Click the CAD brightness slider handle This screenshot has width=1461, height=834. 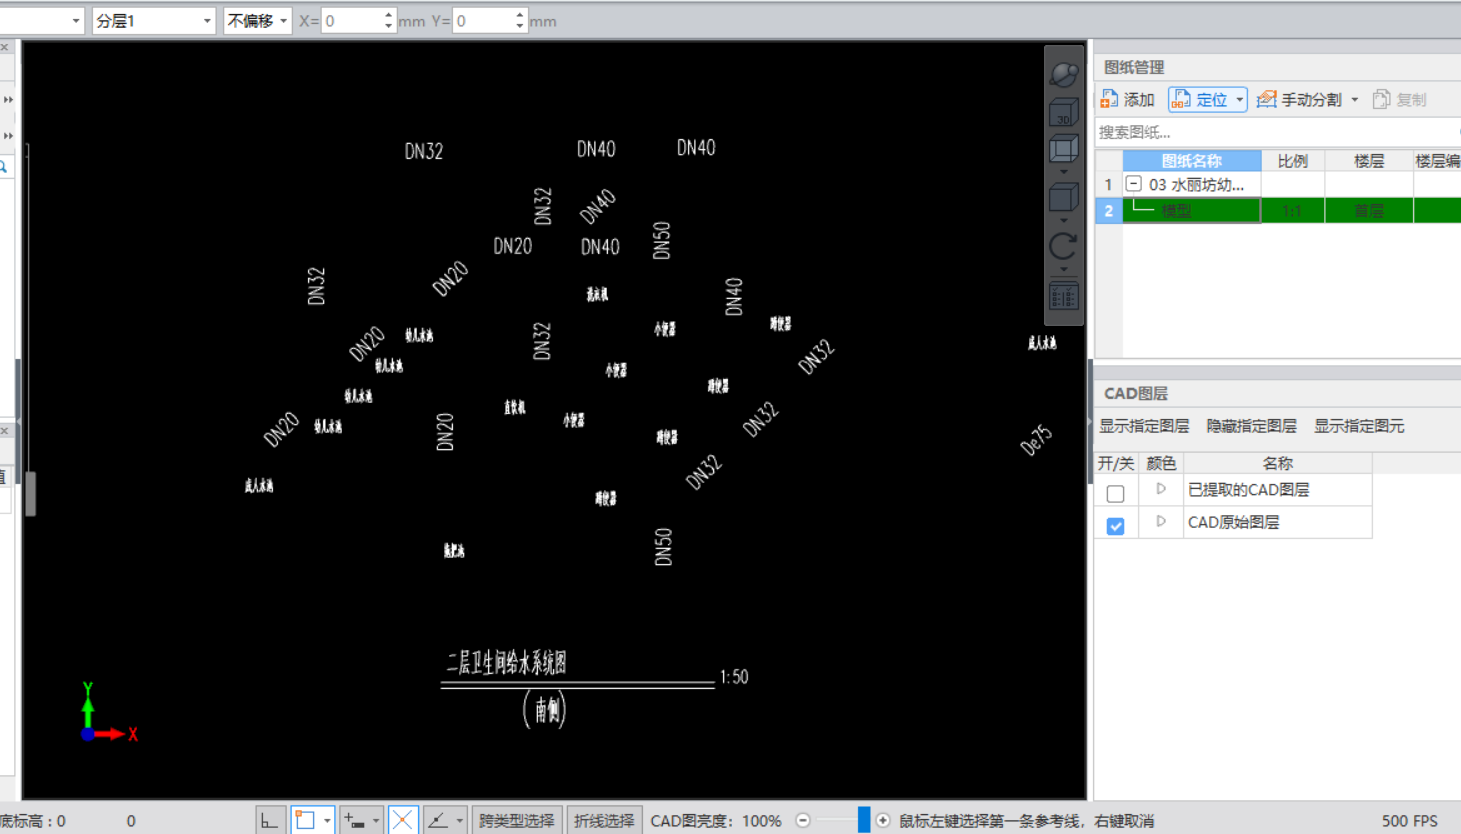(863, 820)
